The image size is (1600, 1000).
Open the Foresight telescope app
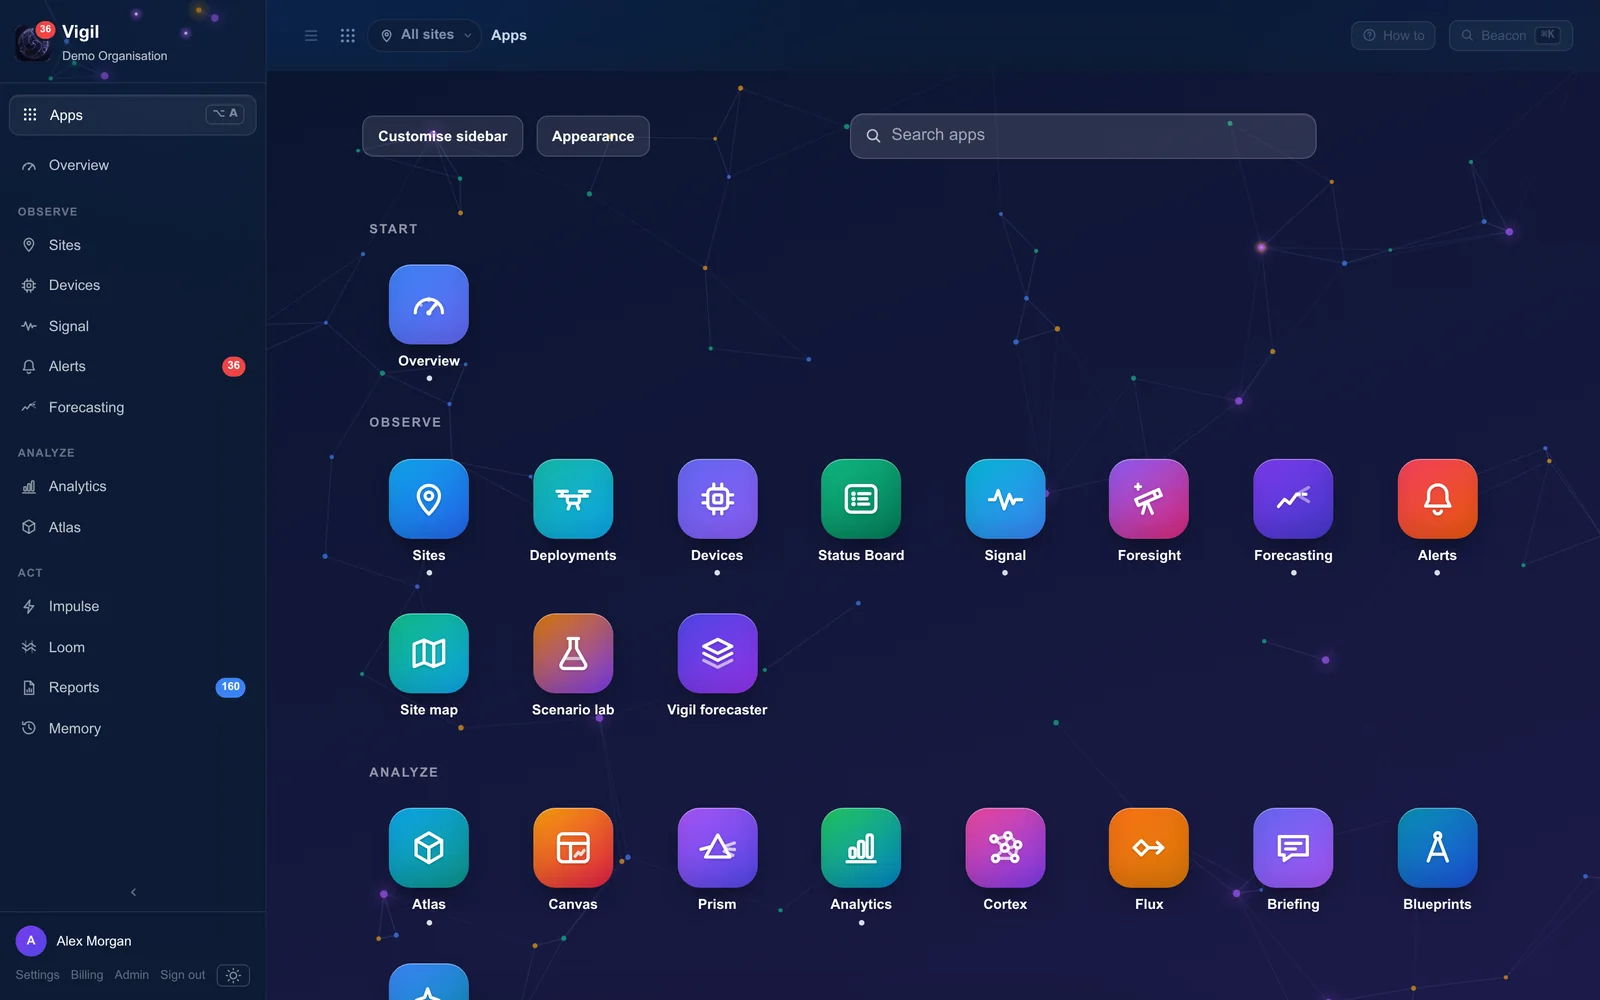pyautogui.click(x=1149, y=498)
